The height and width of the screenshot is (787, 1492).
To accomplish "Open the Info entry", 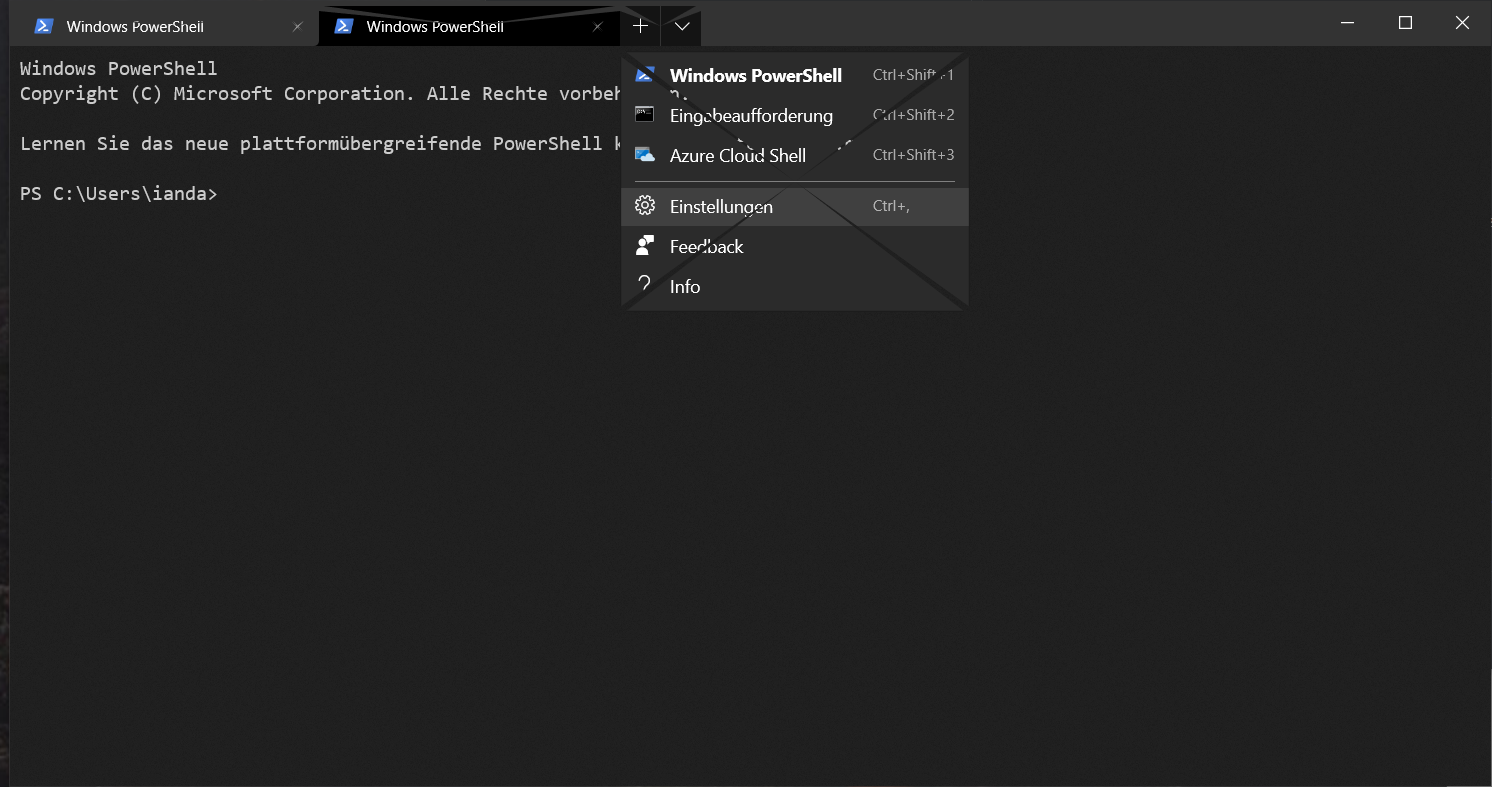I will coord(685,286).
